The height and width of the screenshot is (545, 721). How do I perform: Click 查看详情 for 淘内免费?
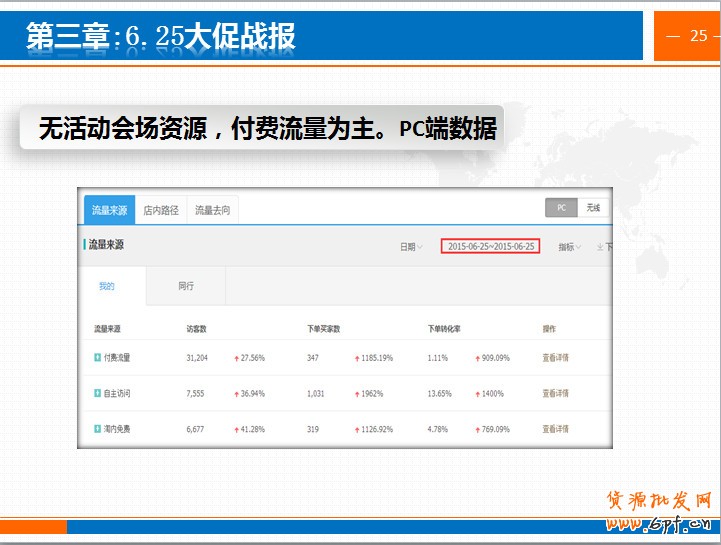555,429
